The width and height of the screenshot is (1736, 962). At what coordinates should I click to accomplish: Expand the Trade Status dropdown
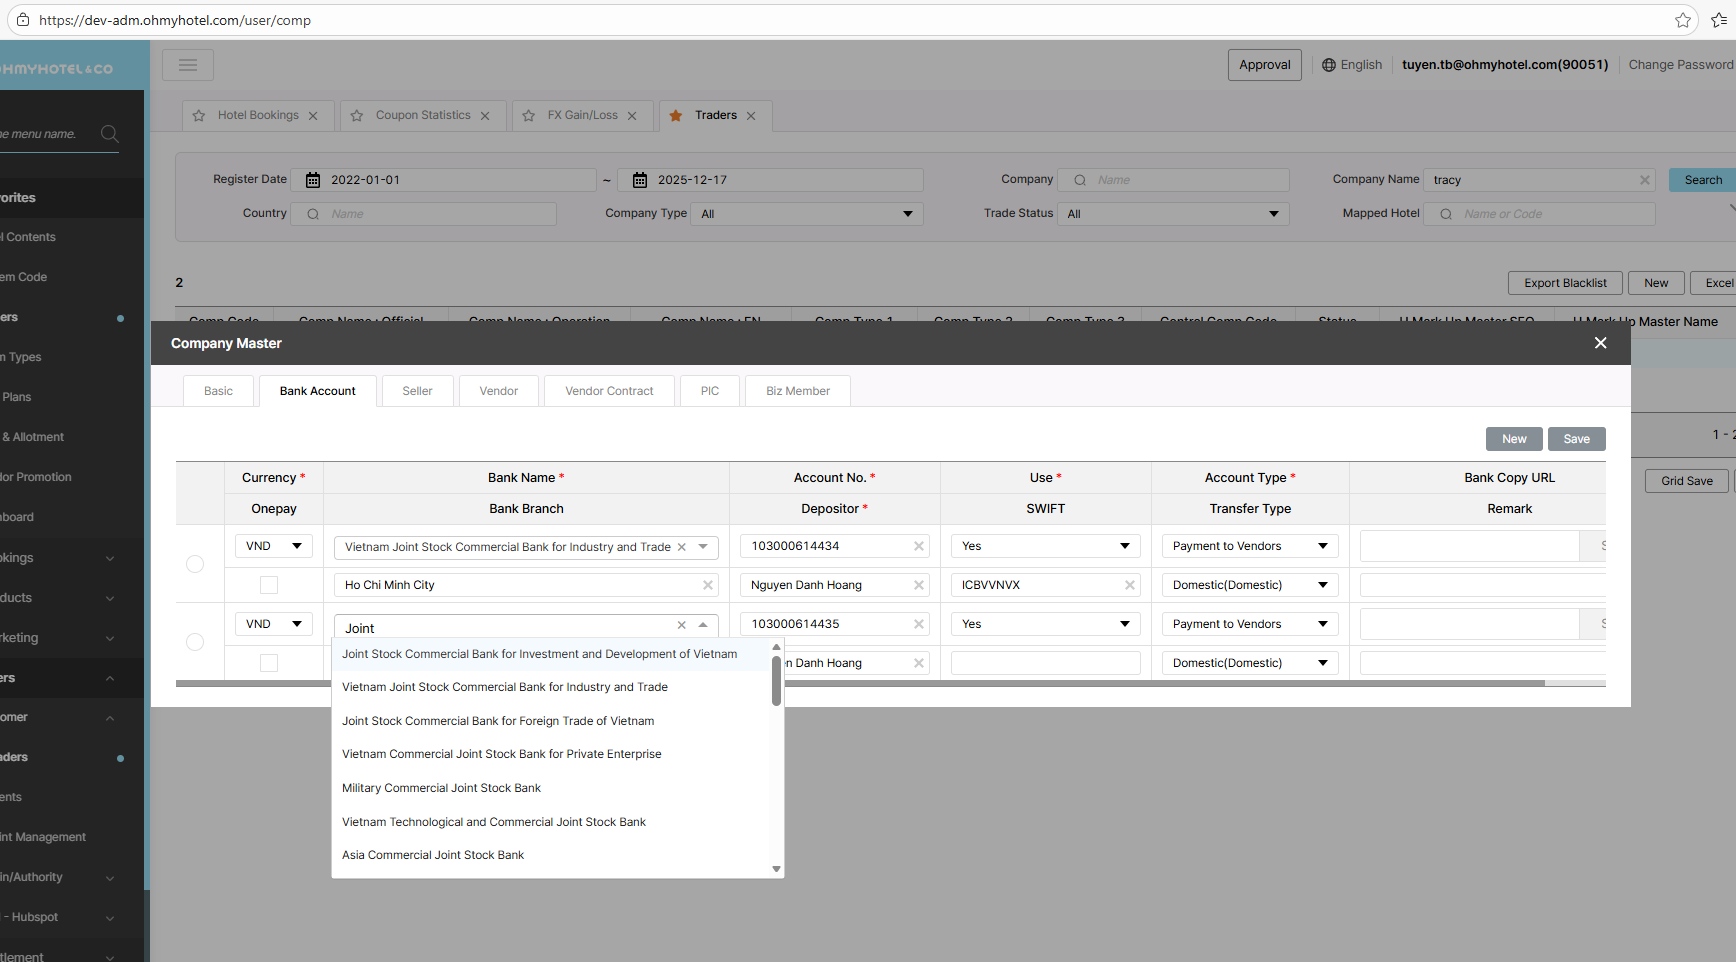[1172, 214]
